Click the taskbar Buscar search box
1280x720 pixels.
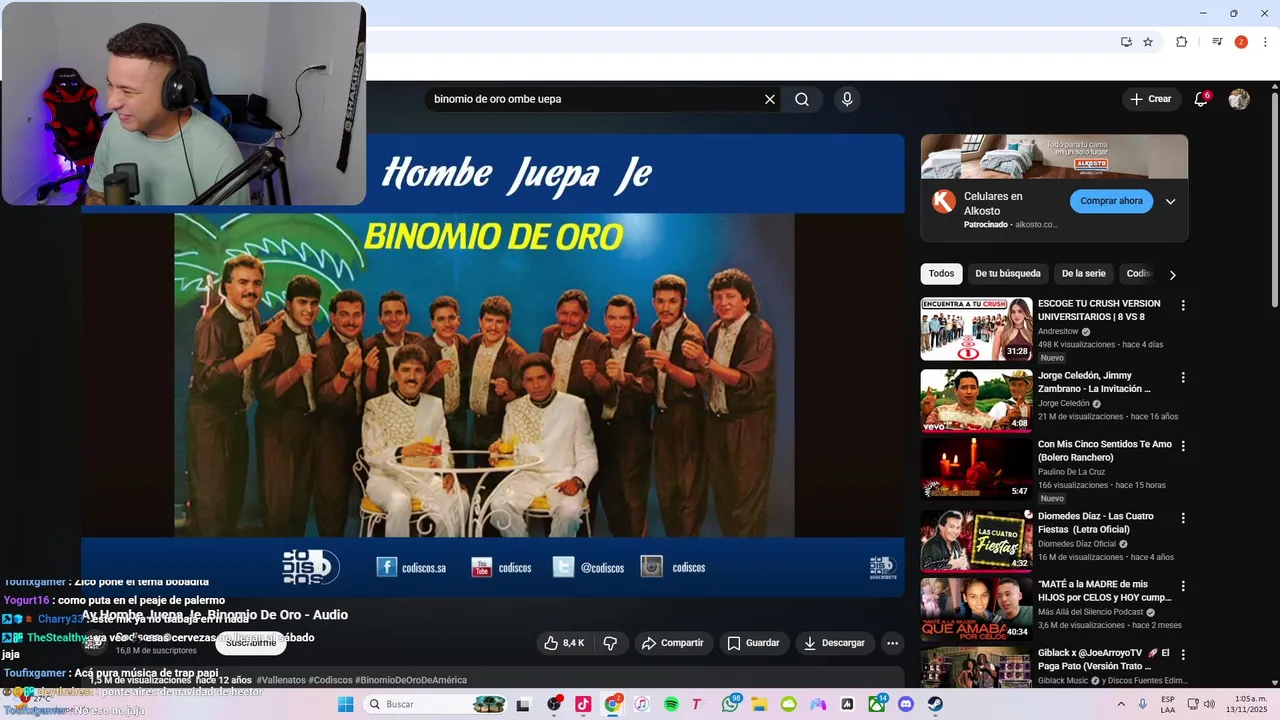436,704
